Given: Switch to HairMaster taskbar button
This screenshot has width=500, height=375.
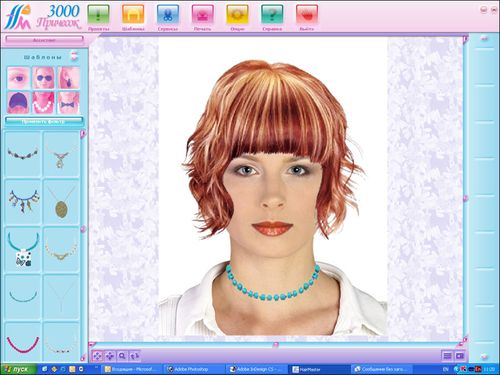Looking at the screenshot, I should click(319, 369).
